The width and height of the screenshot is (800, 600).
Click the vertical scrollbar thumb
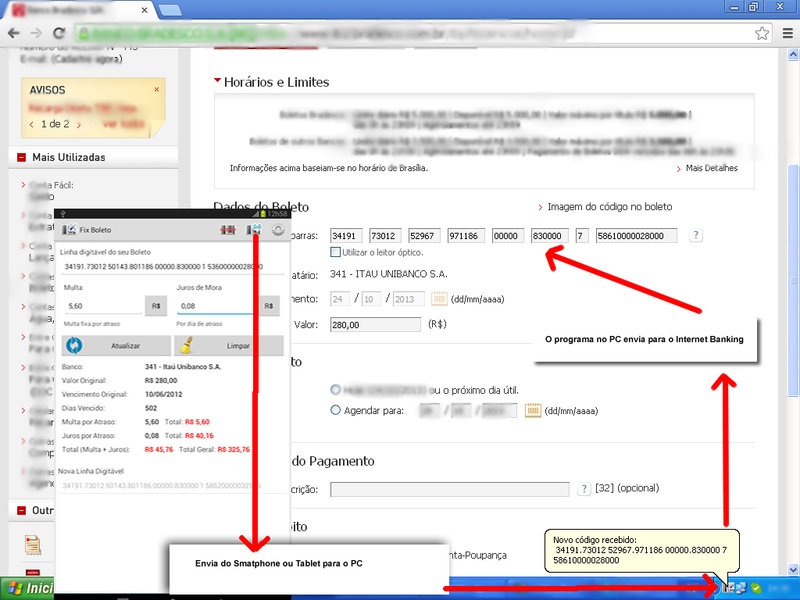[793, 280]
